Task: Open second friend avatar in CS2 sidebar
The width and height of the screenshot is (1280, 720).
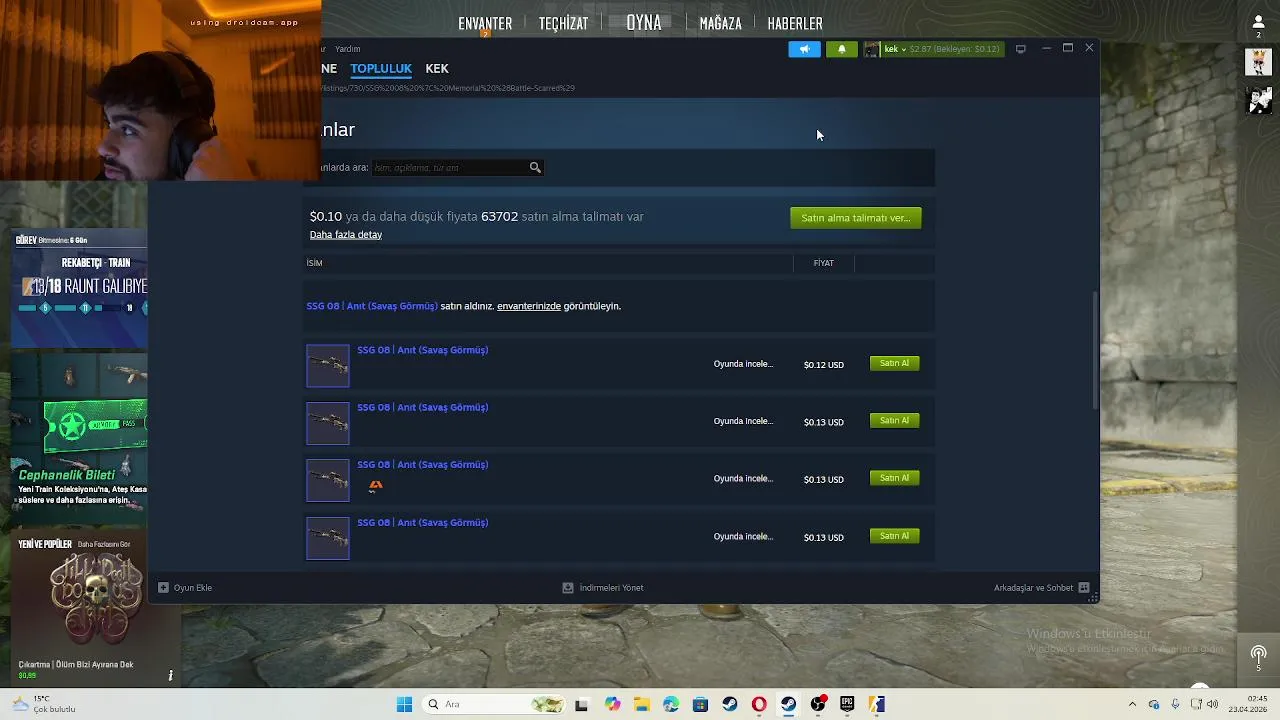Action: (1259, 100)
